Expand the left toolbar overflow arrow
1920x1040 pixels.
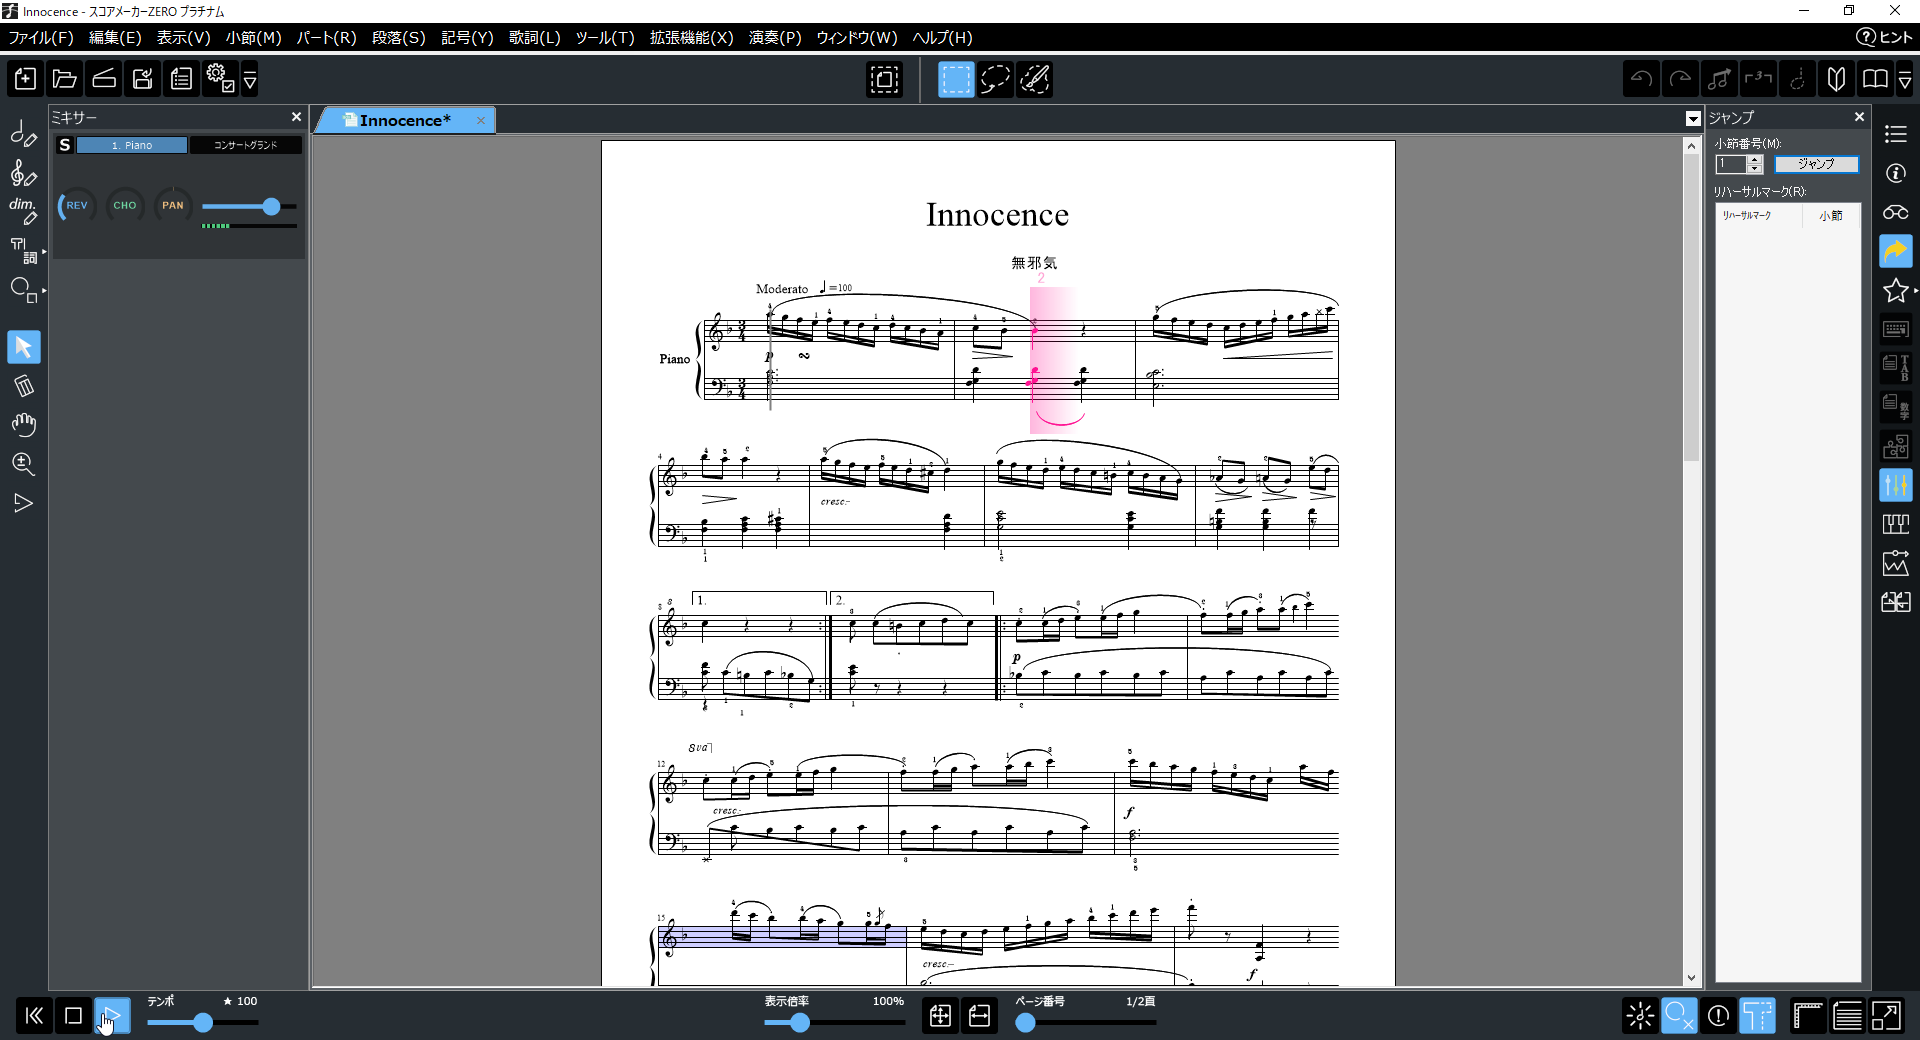click(250, 79)
